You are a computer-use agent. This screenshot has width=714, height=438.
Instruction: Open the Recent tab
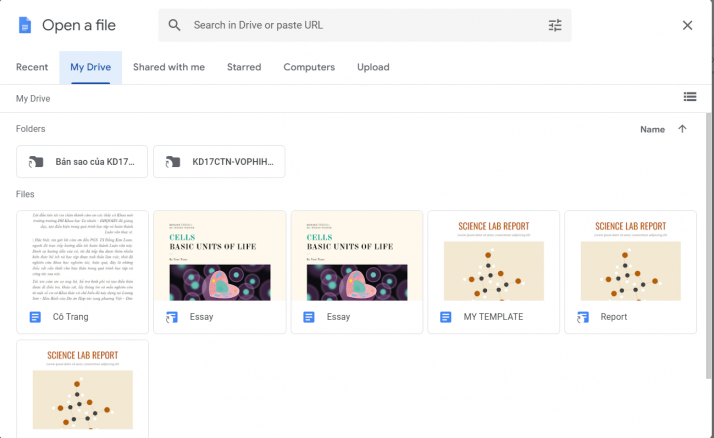tap(32, 67)
